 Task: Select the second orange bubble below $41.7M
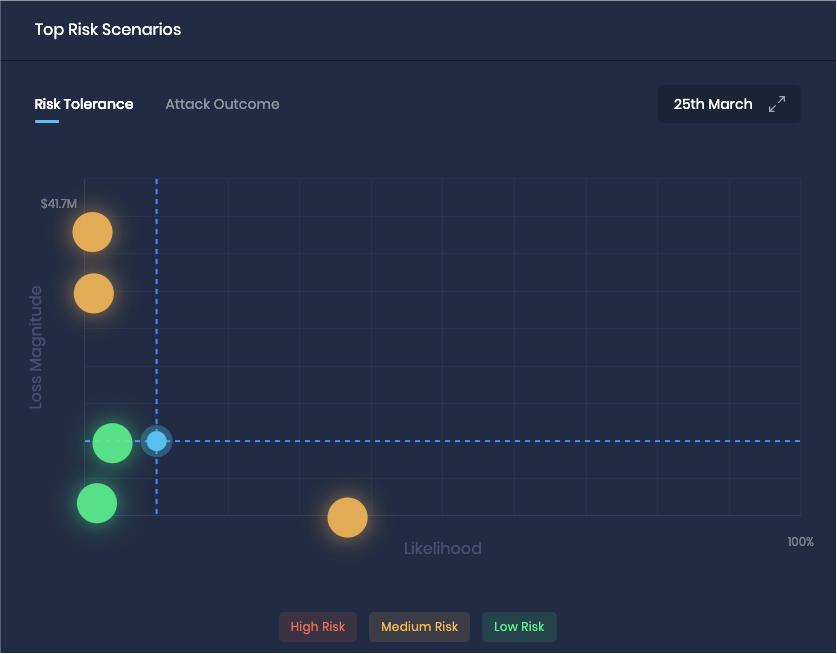tap(93, 293)
